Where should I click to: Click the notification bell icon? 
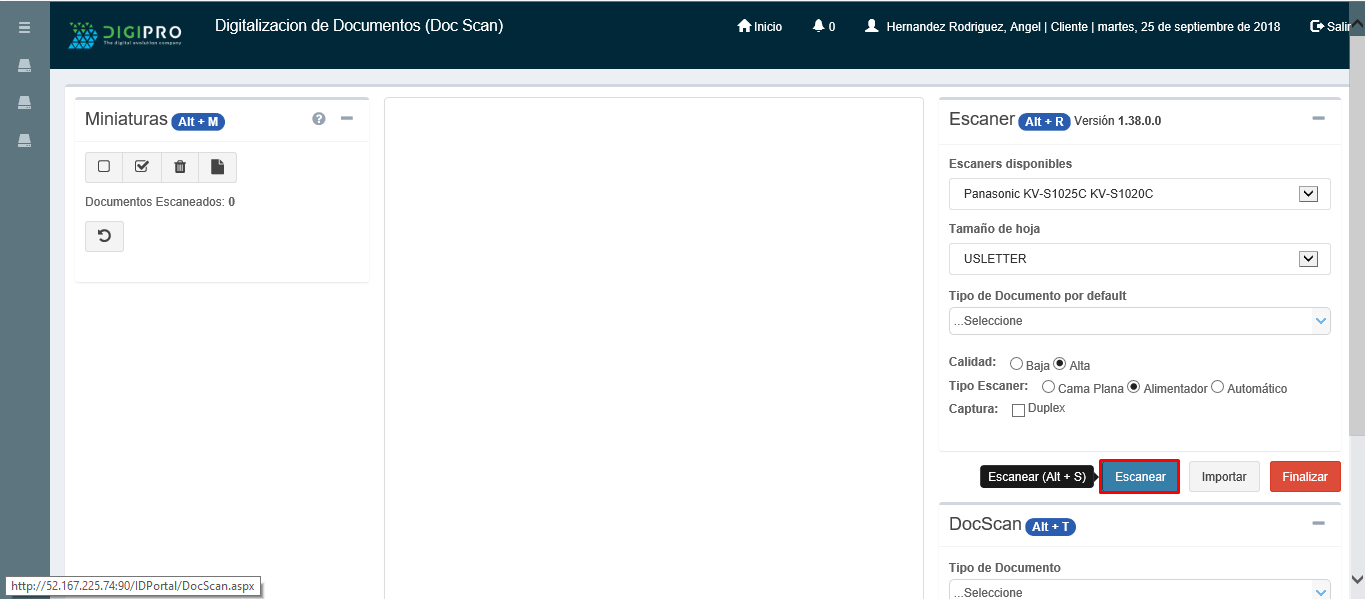tap(819, 26)
